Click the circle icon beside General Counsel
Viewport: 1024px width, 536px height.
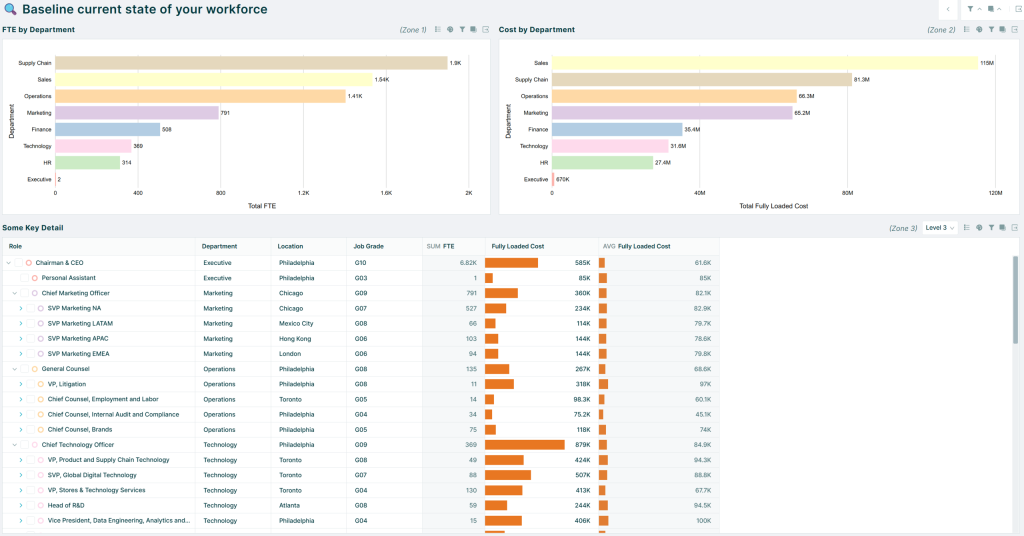tap(35, 369)
